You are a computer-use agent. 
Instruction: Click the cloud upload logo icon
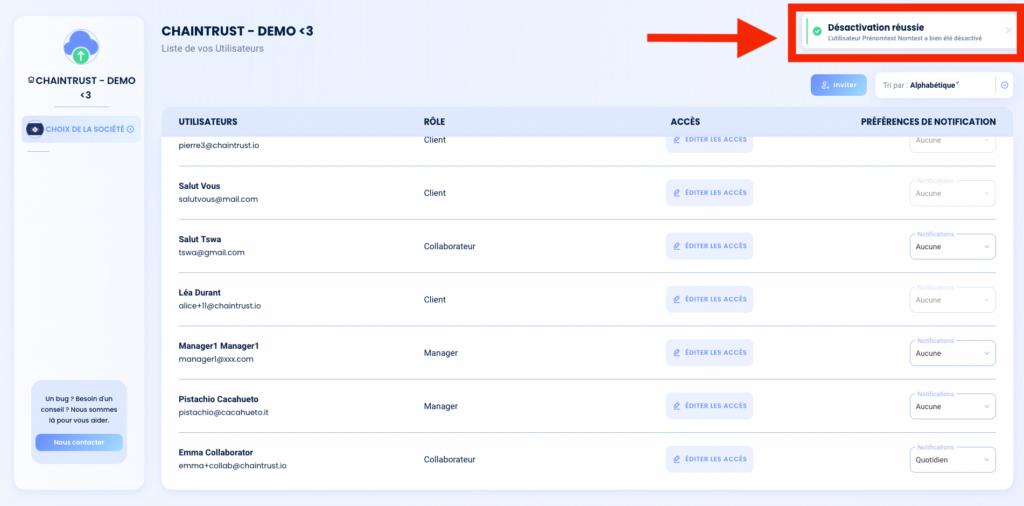pyautogui.click(x=80, y=47)
